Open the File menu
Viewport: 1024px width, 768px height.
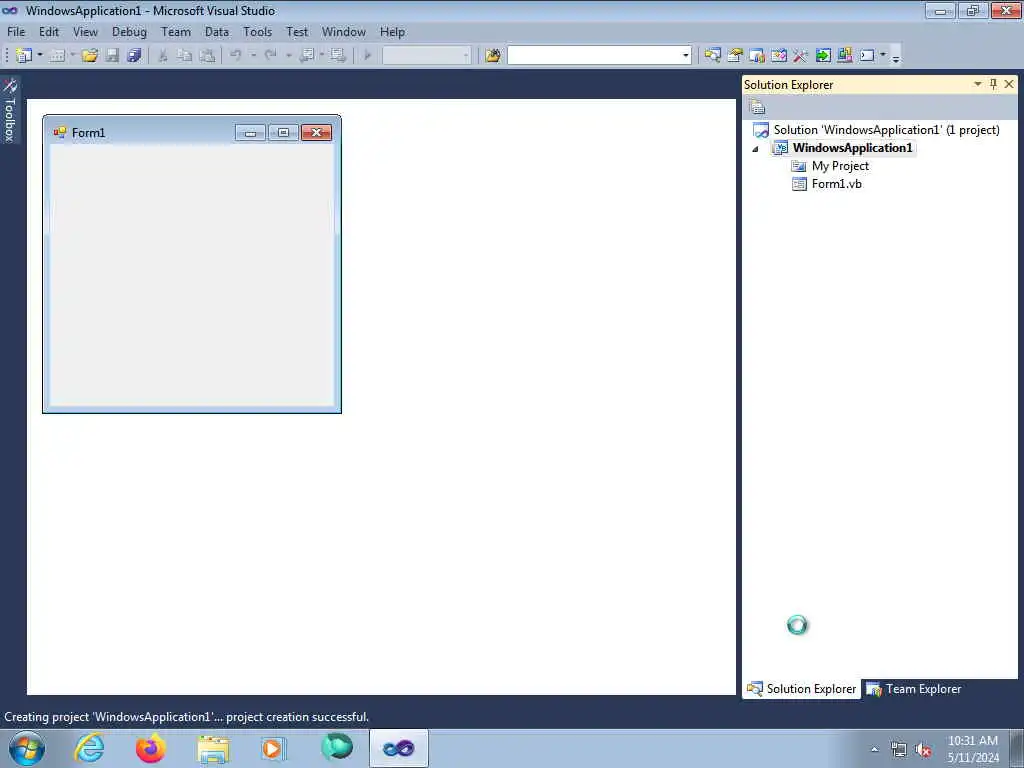pos(16,32)
